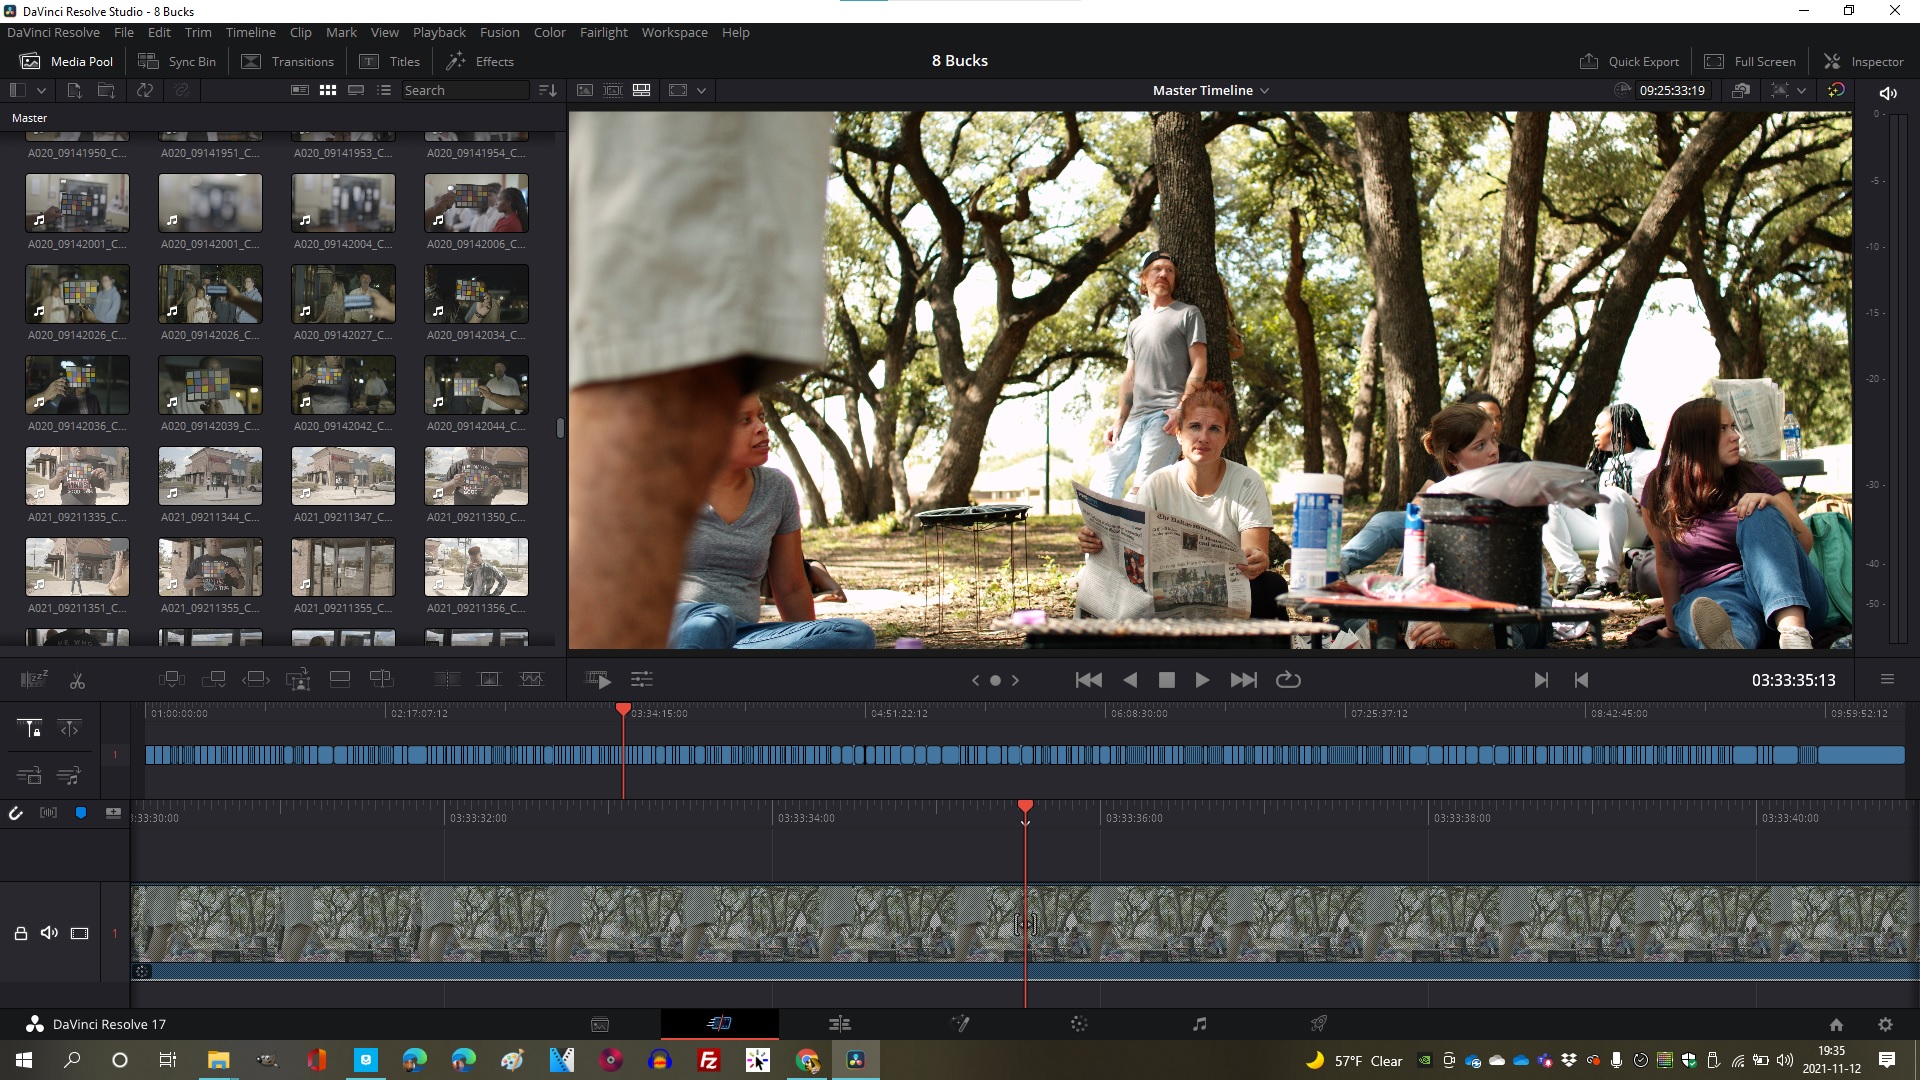Click the Loop playback icon

click(1288, 680)
